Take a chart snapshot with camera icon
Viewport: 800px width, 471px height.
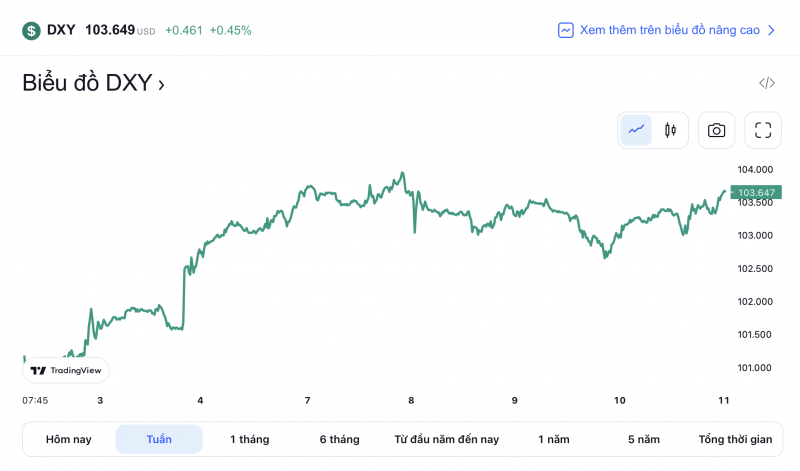(x=716, y=130)
